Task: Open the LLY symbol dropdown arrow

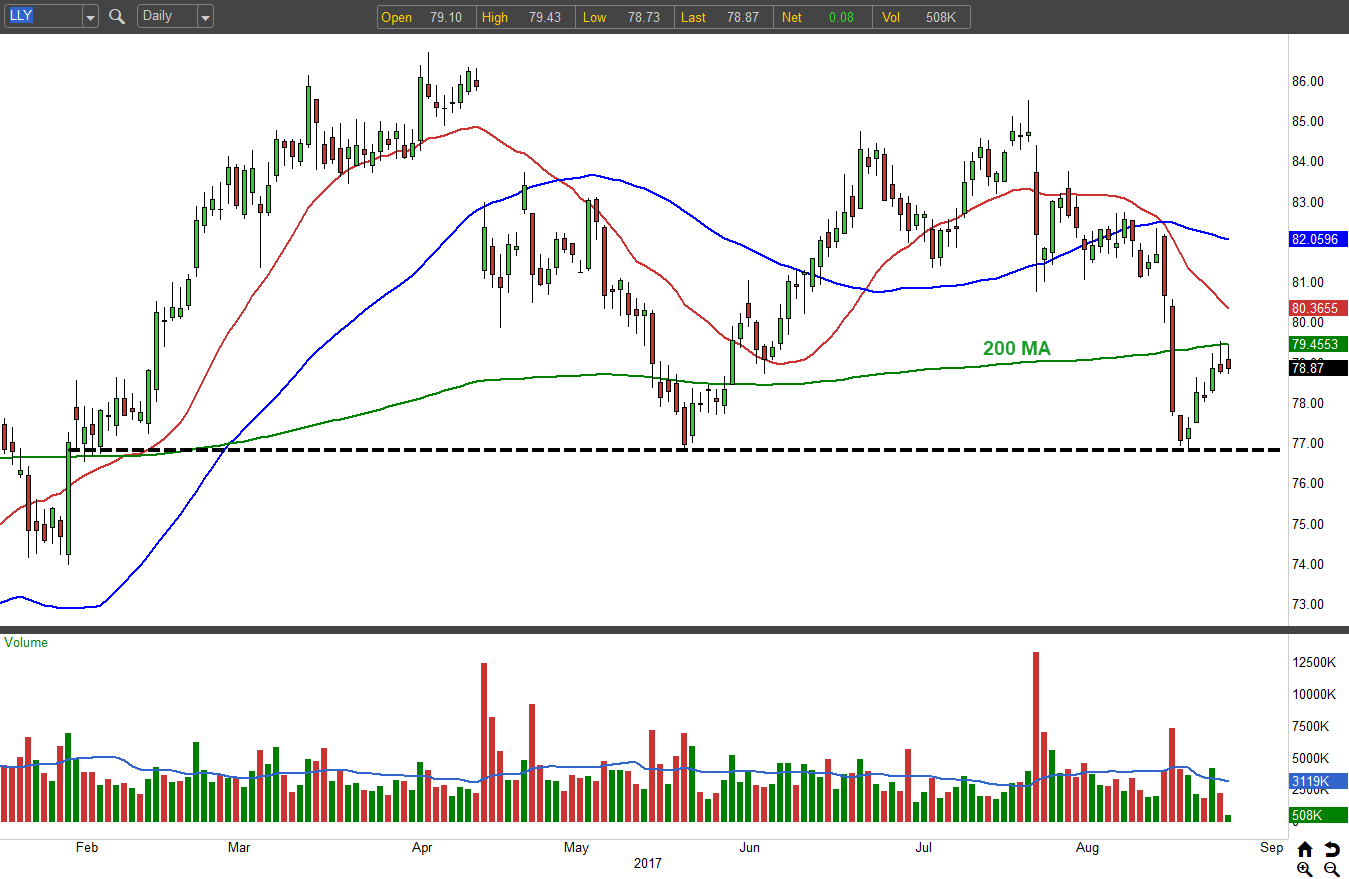Action: tap(90, 17)
